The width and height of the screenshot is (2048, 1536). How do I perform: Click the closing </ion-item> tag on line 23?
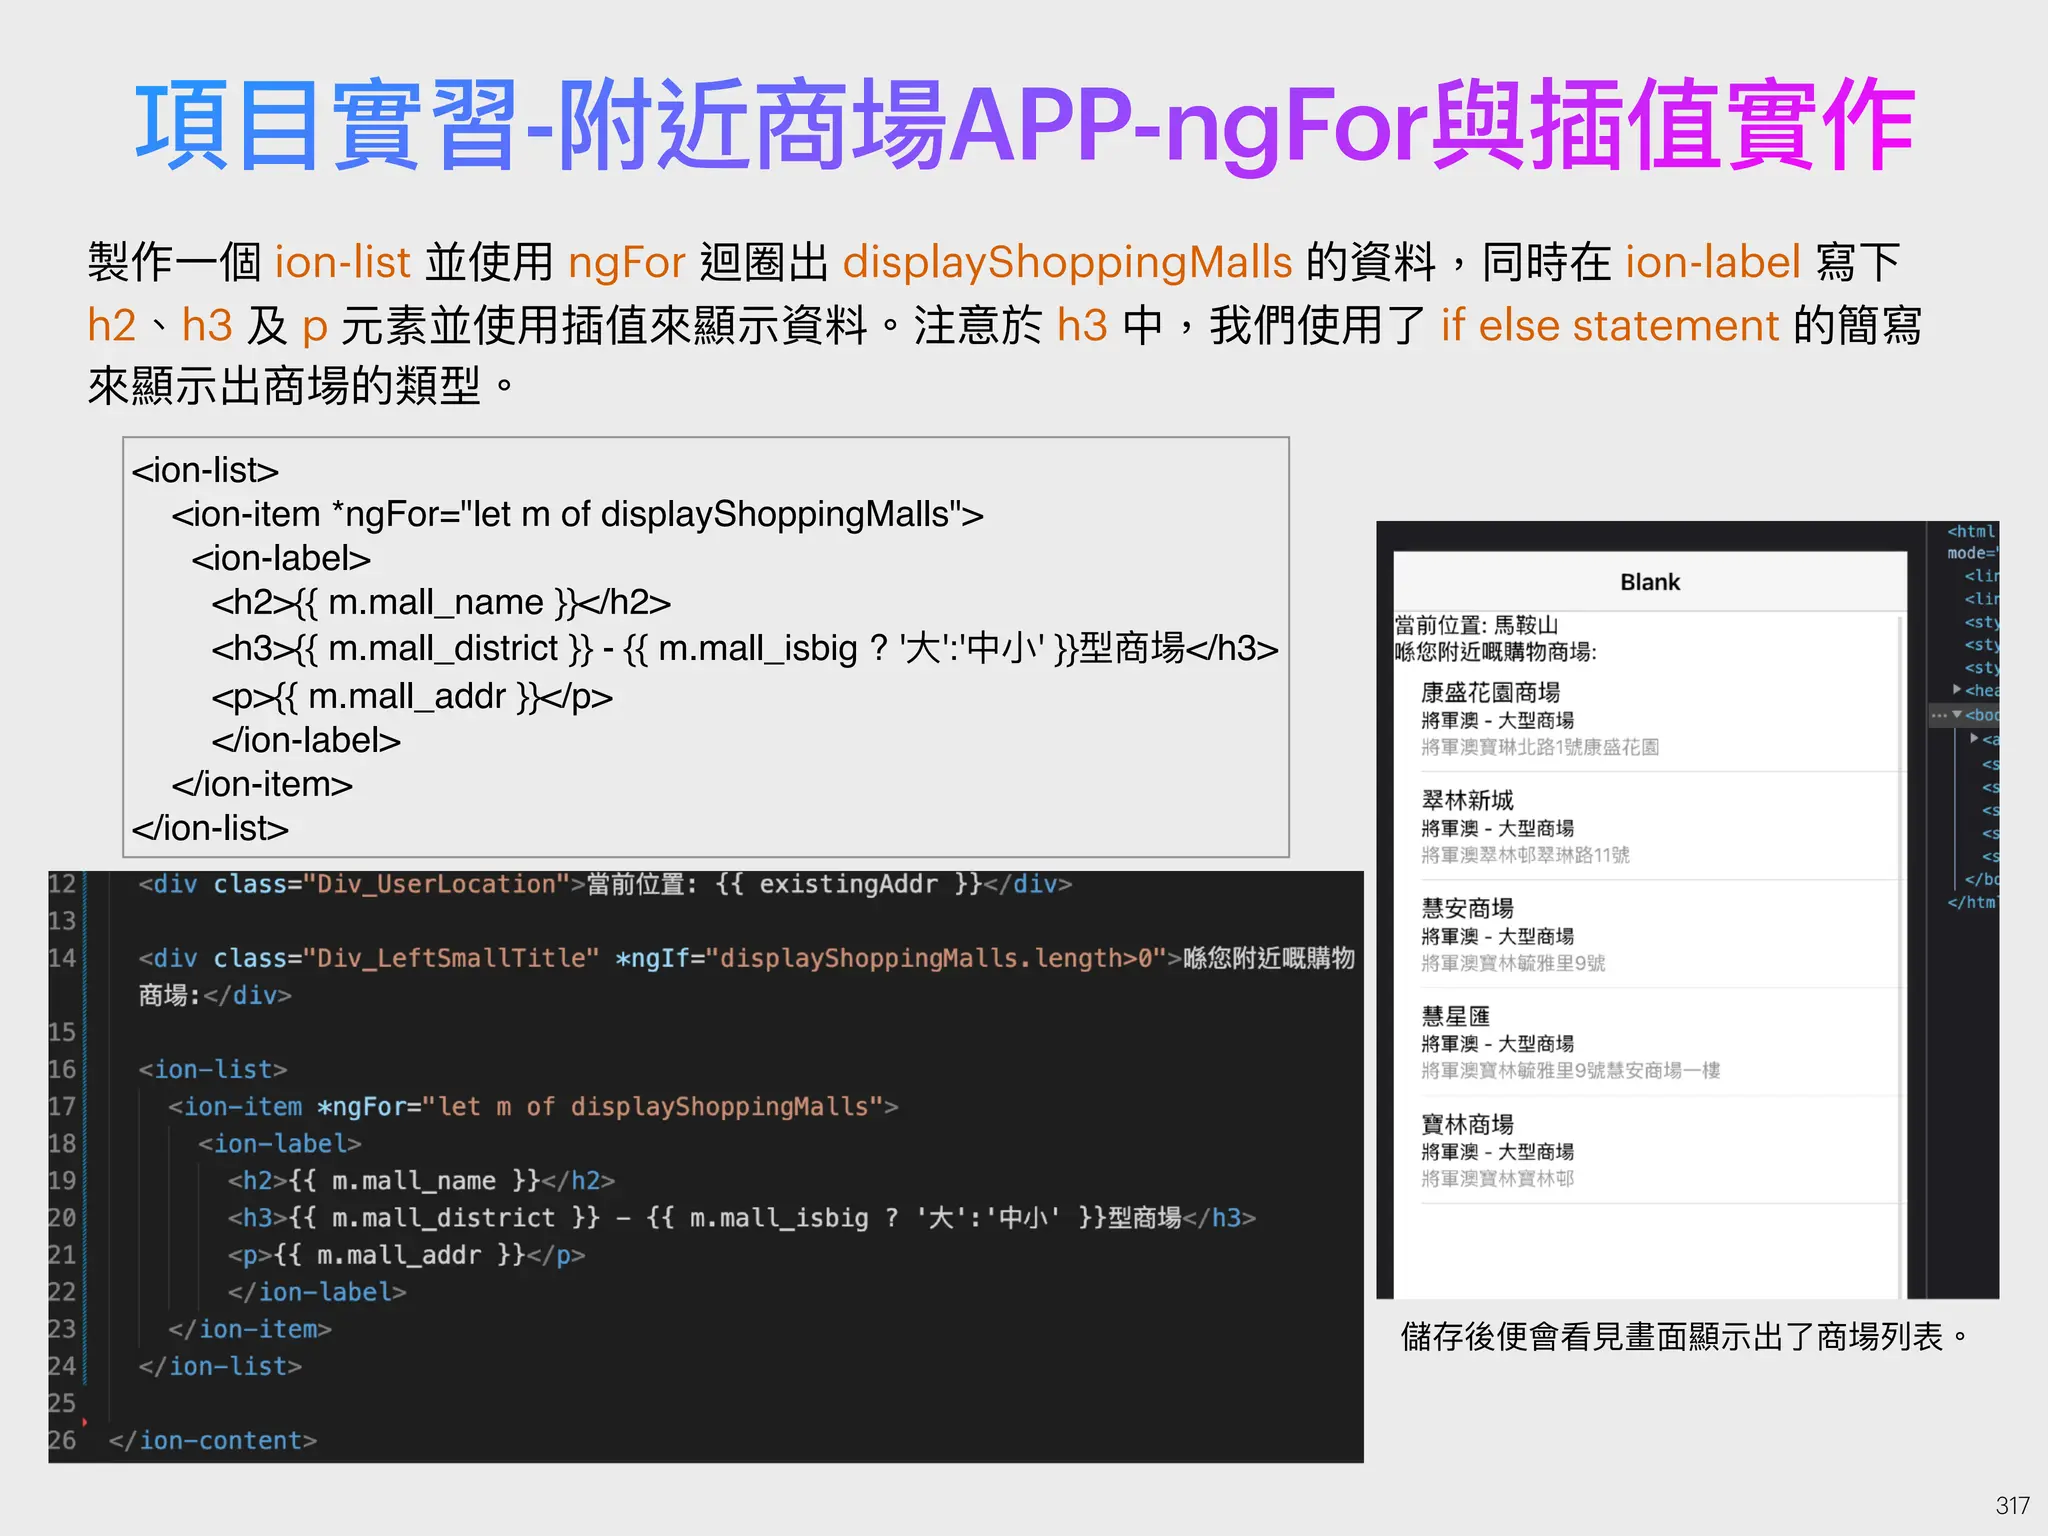[x=250, y=1329]
